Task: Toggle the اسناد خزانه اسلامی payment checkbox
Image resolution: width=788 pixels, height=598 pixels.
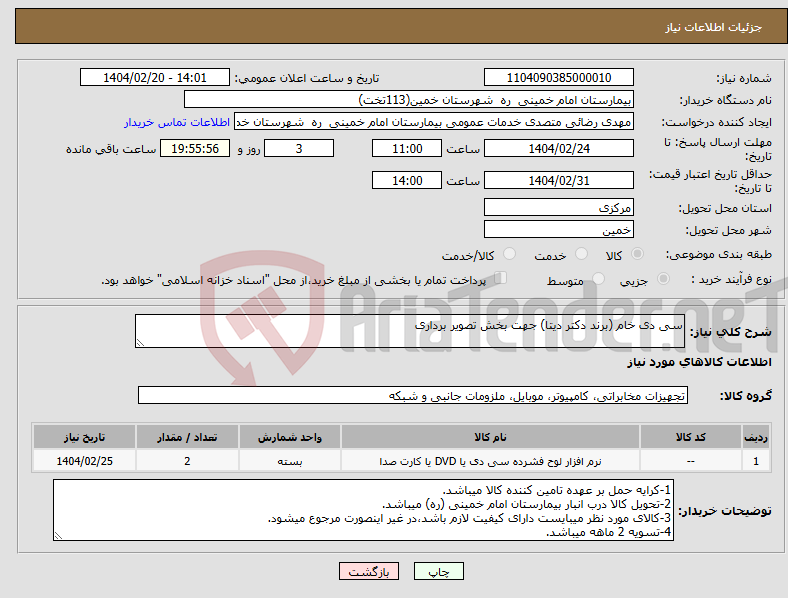Action: coord(501,278)
